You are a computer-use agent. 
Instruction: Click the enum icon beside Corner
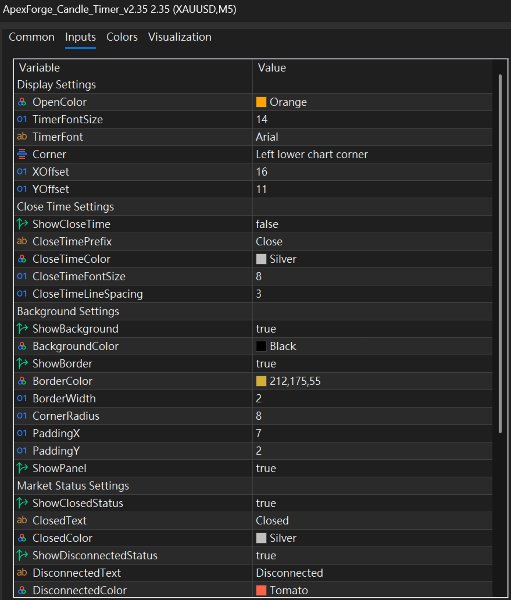tap(22, 154)
